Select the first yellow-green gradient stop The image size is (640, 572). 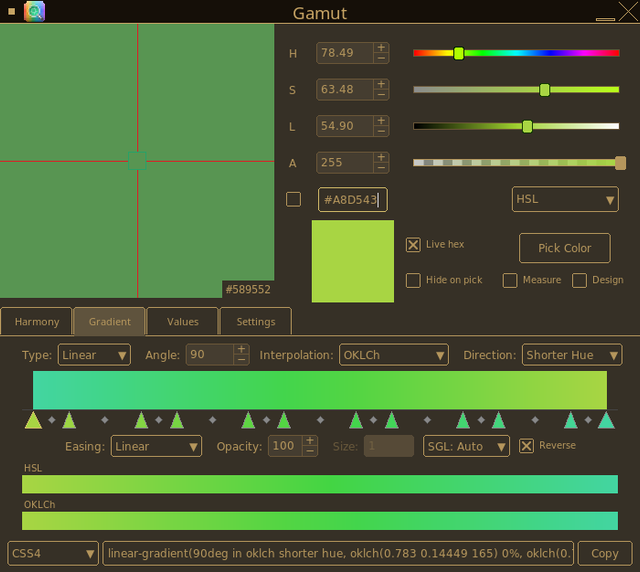[33, 421]
